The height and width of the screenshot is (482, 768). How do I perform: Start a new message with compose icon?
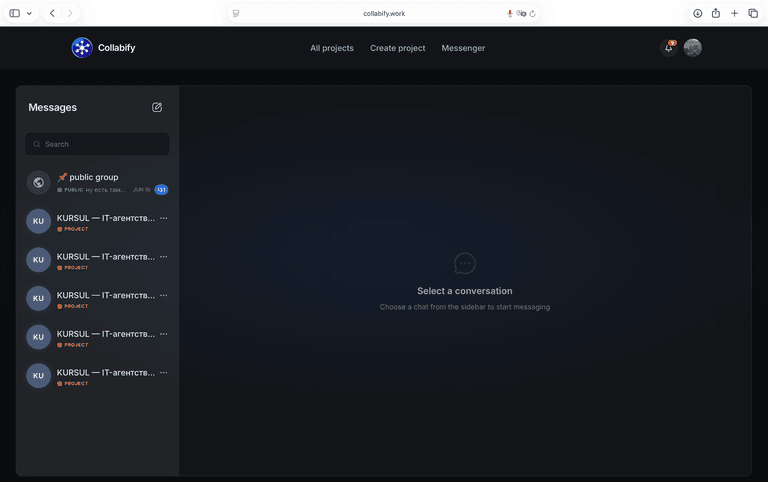157,107
